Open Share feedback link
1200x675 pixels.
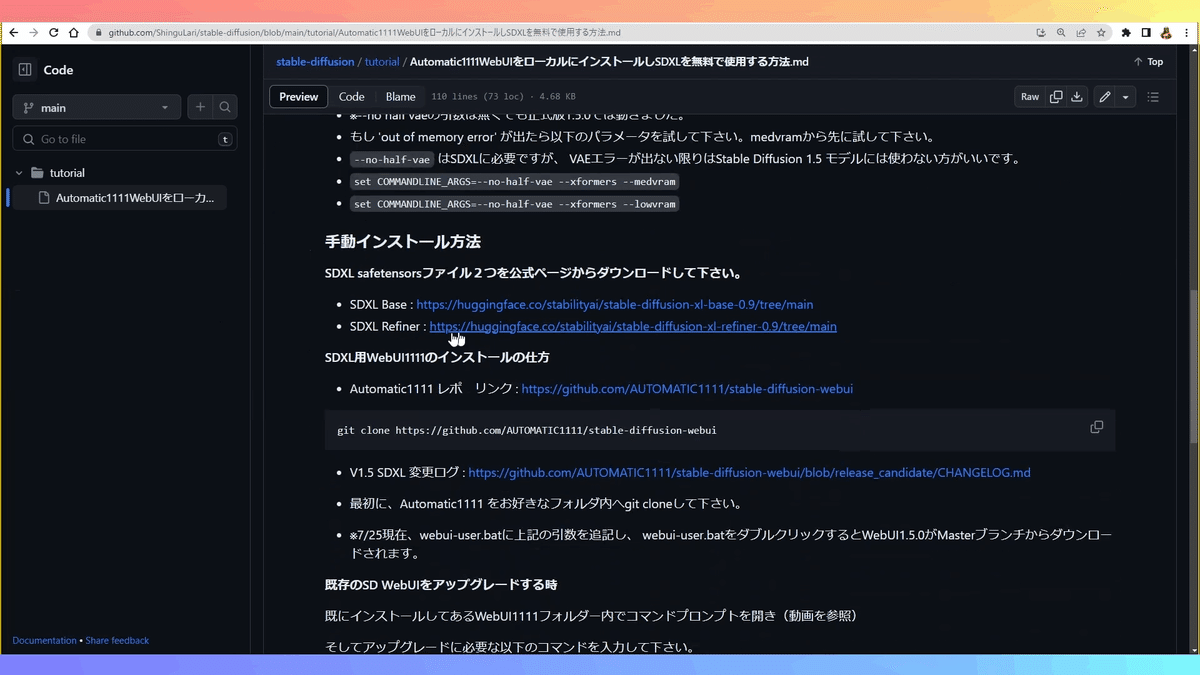[x=117, y=640]
